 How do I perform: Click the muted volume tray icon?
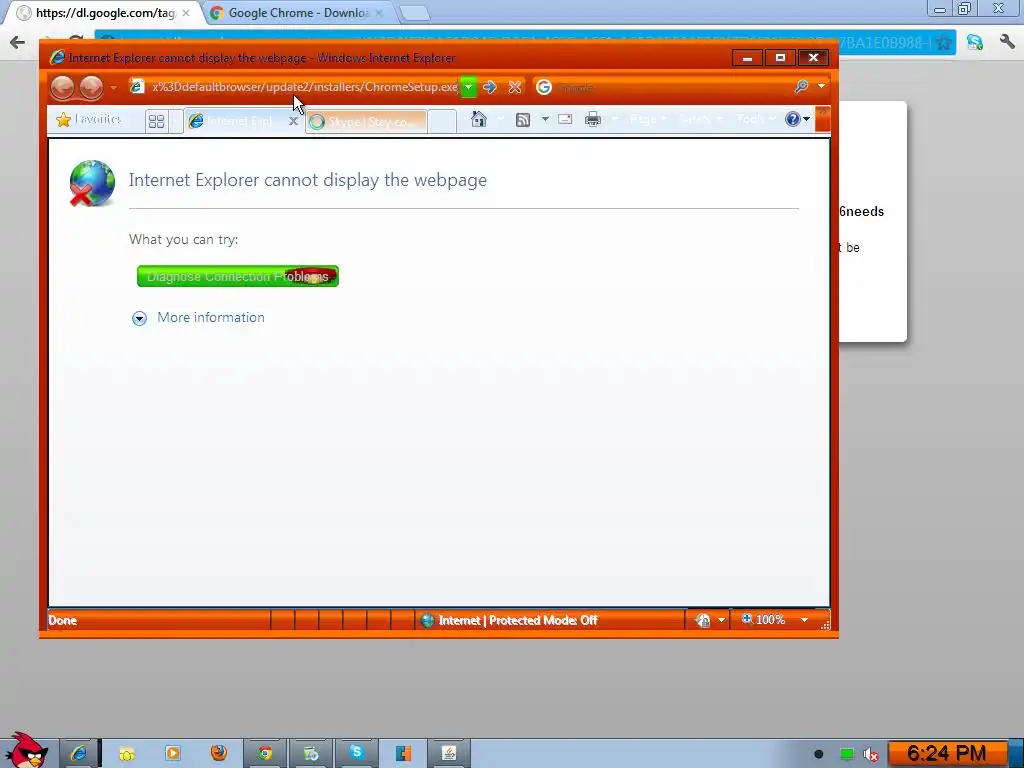871,755
